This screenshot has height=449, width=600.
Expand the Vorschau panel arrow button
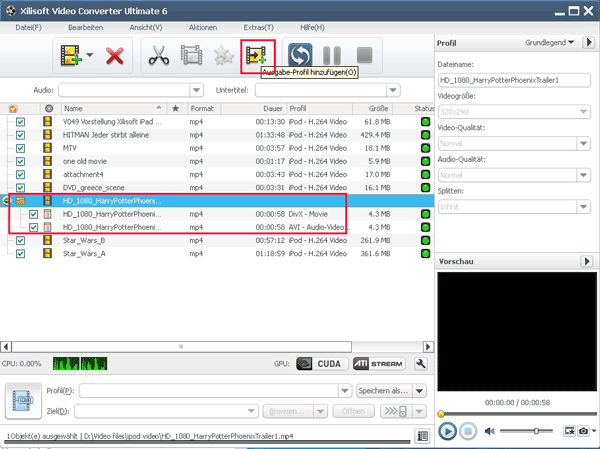coord(587,261)
